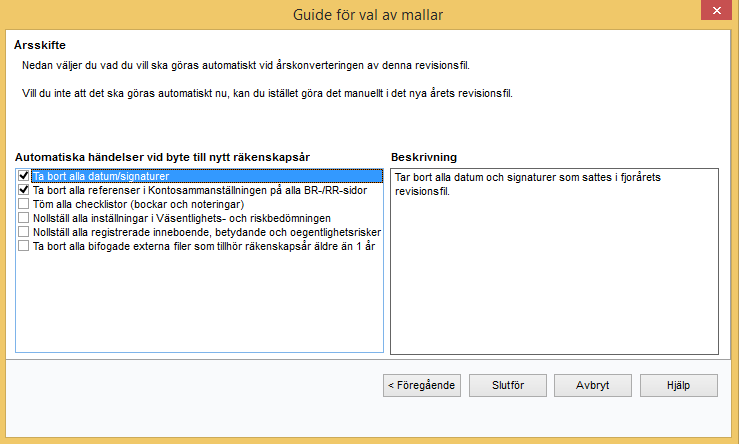
Task: Enable the 'Töm alla checklistor' checkbox
Action: point(24,204)
